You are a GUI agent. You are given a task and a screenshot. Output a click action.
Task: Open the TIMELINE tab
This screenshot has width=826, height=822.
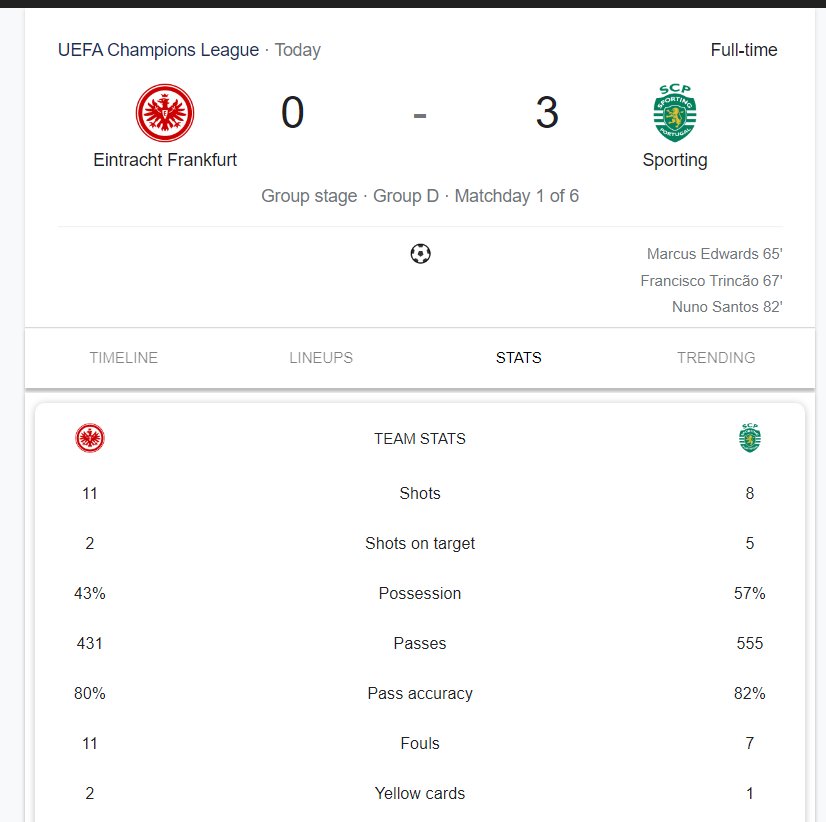[123, 358]
